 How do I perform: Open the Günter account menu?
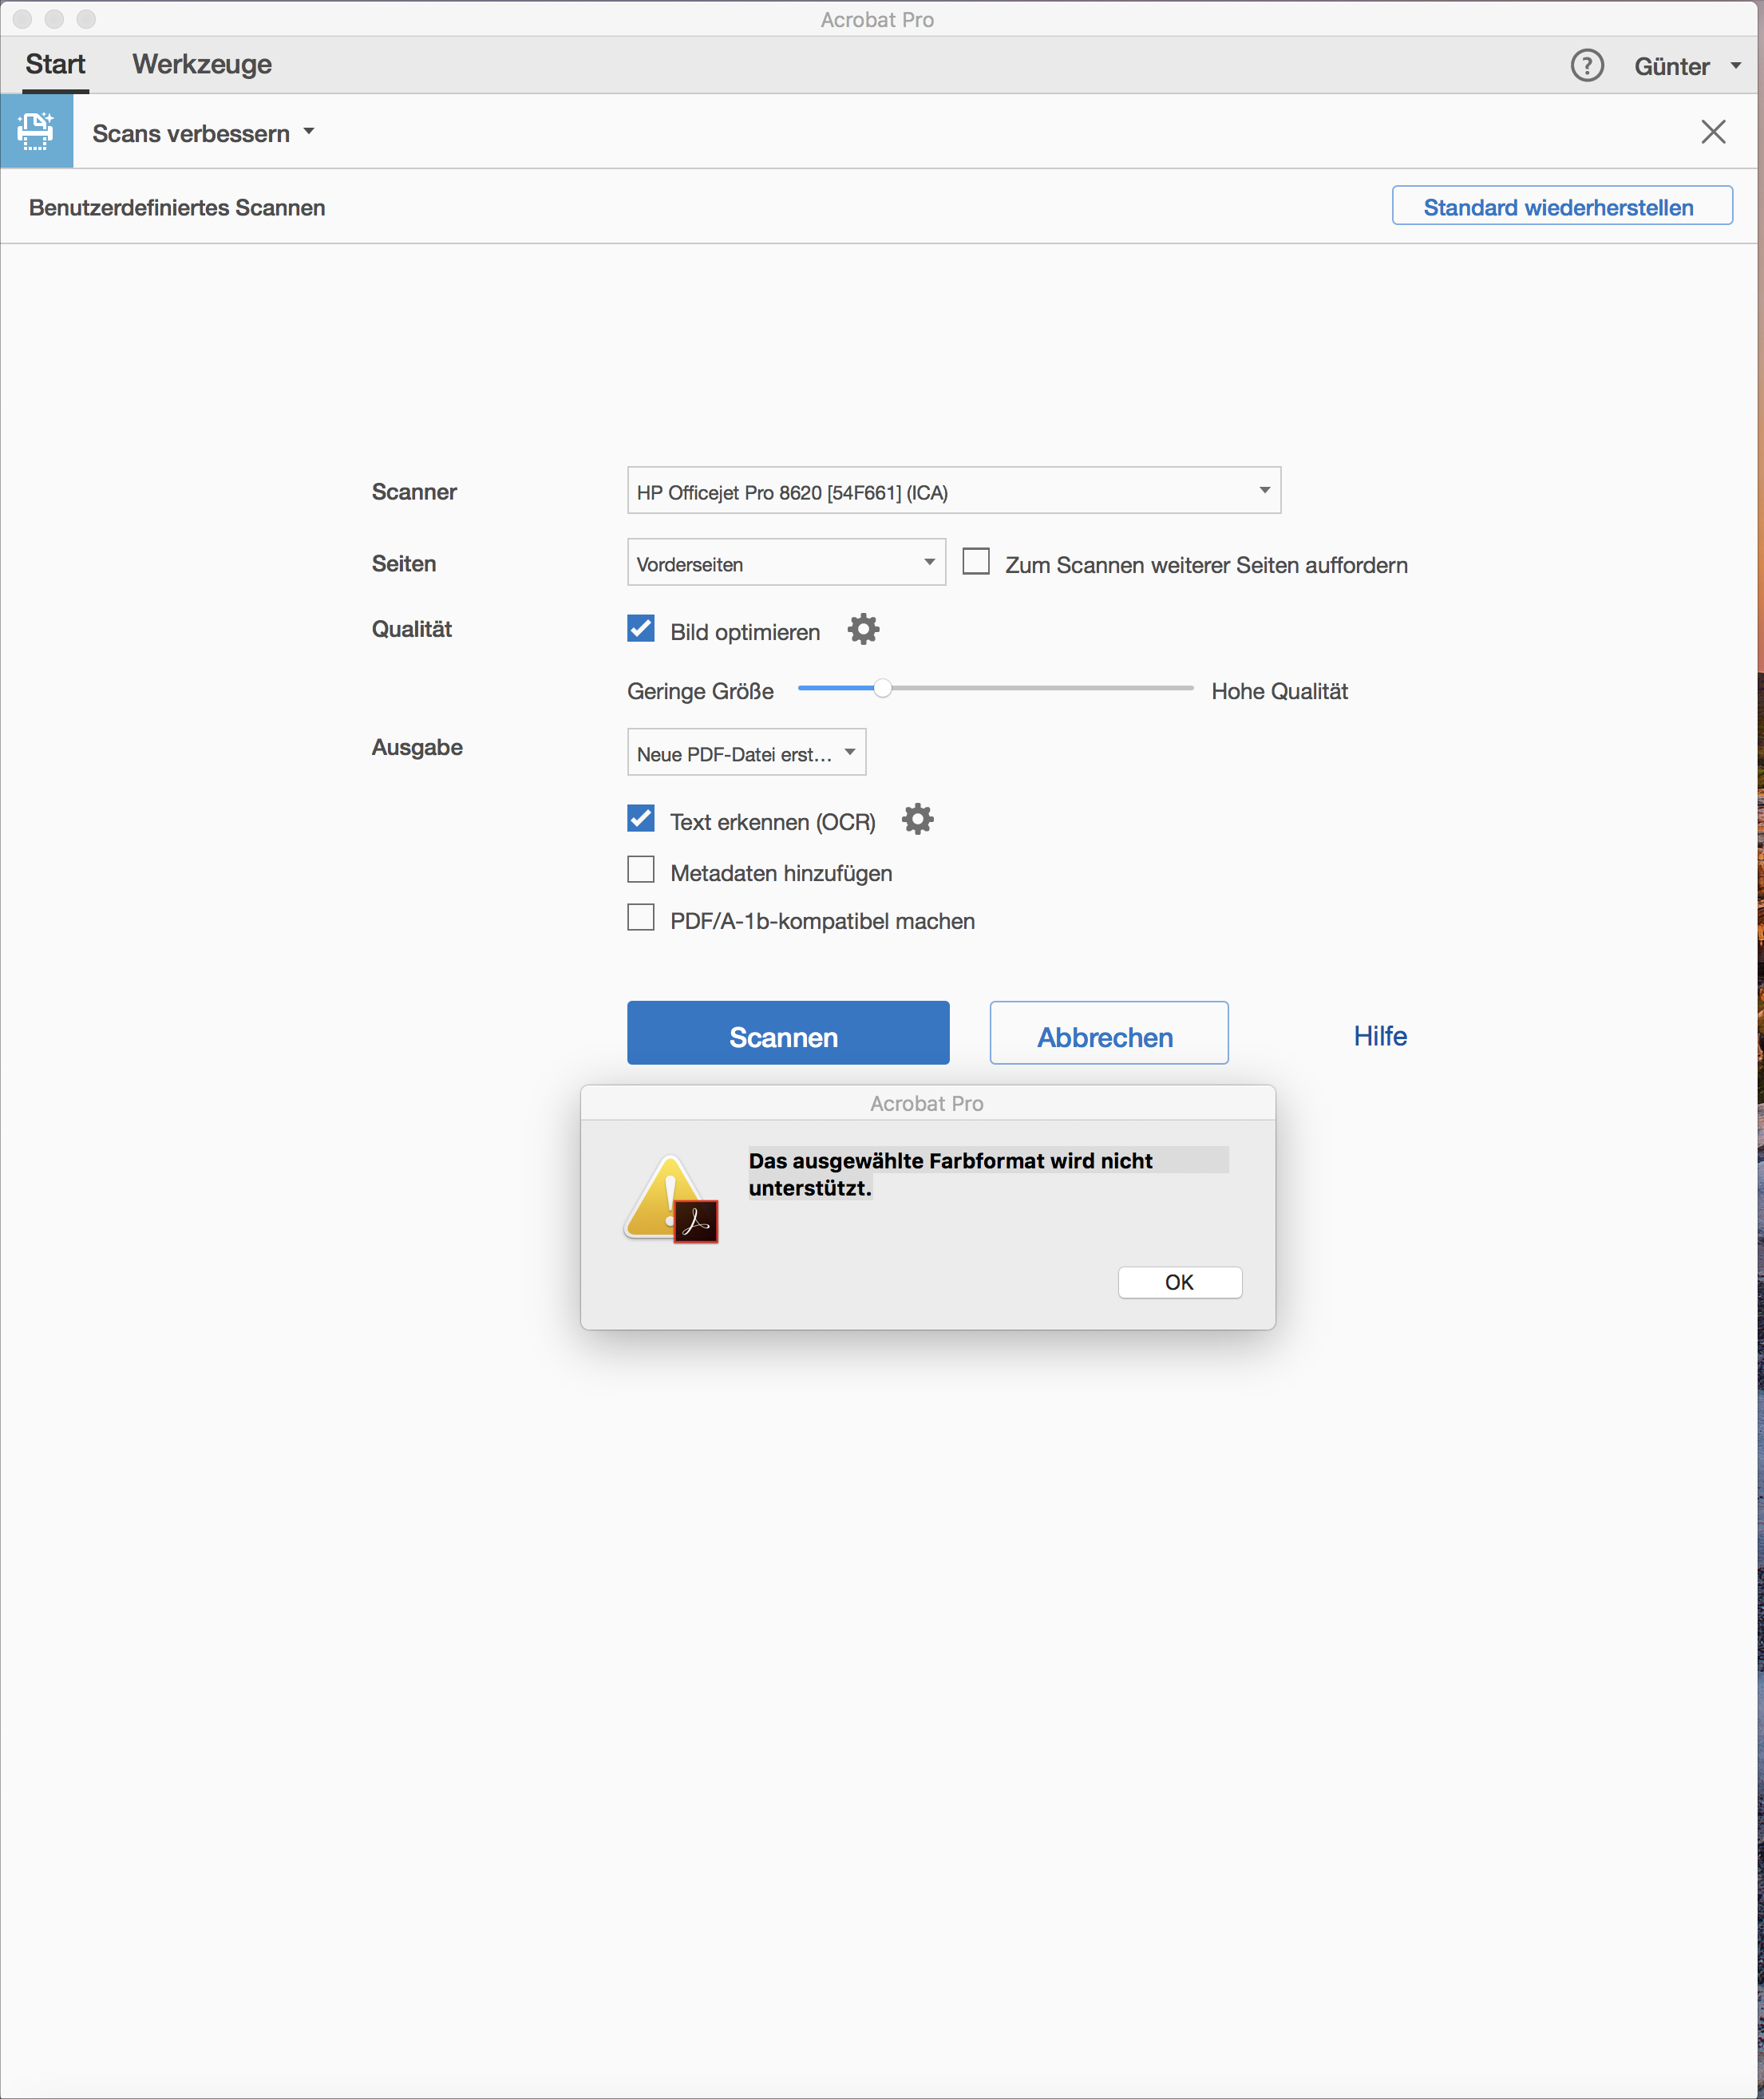(1688, 67)
